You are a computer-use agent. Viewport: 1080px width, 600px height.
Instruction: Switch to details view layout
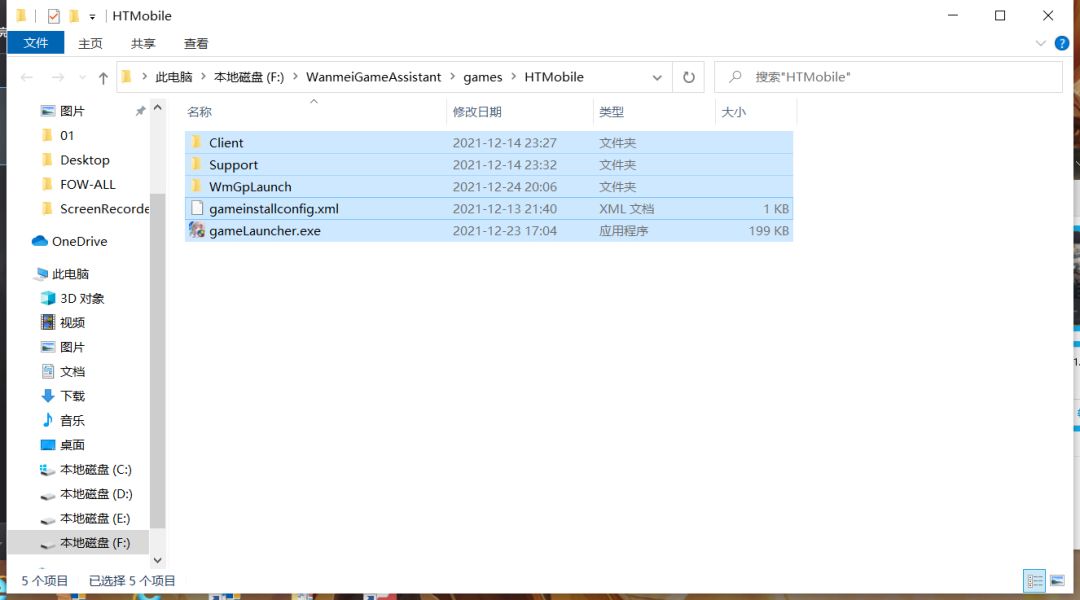point(1034,581)
